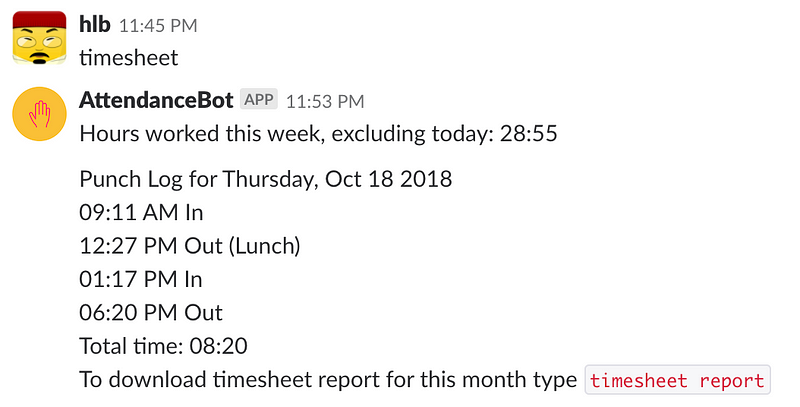Click the Total time: 08:20 line
800x407 pixels.
(163, 346)
